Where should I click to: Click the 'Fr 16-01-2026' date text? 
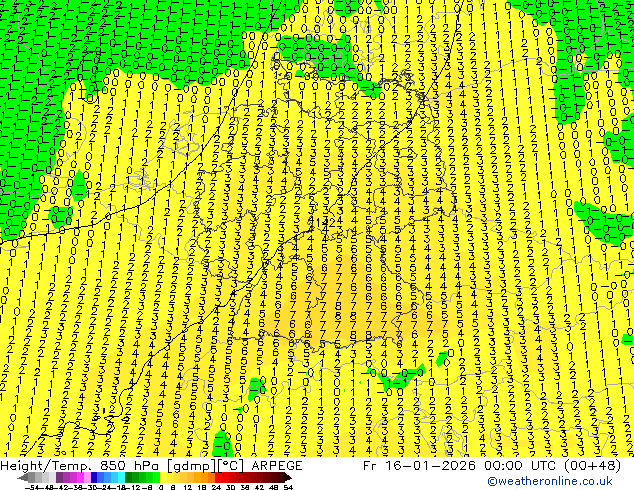419,466
